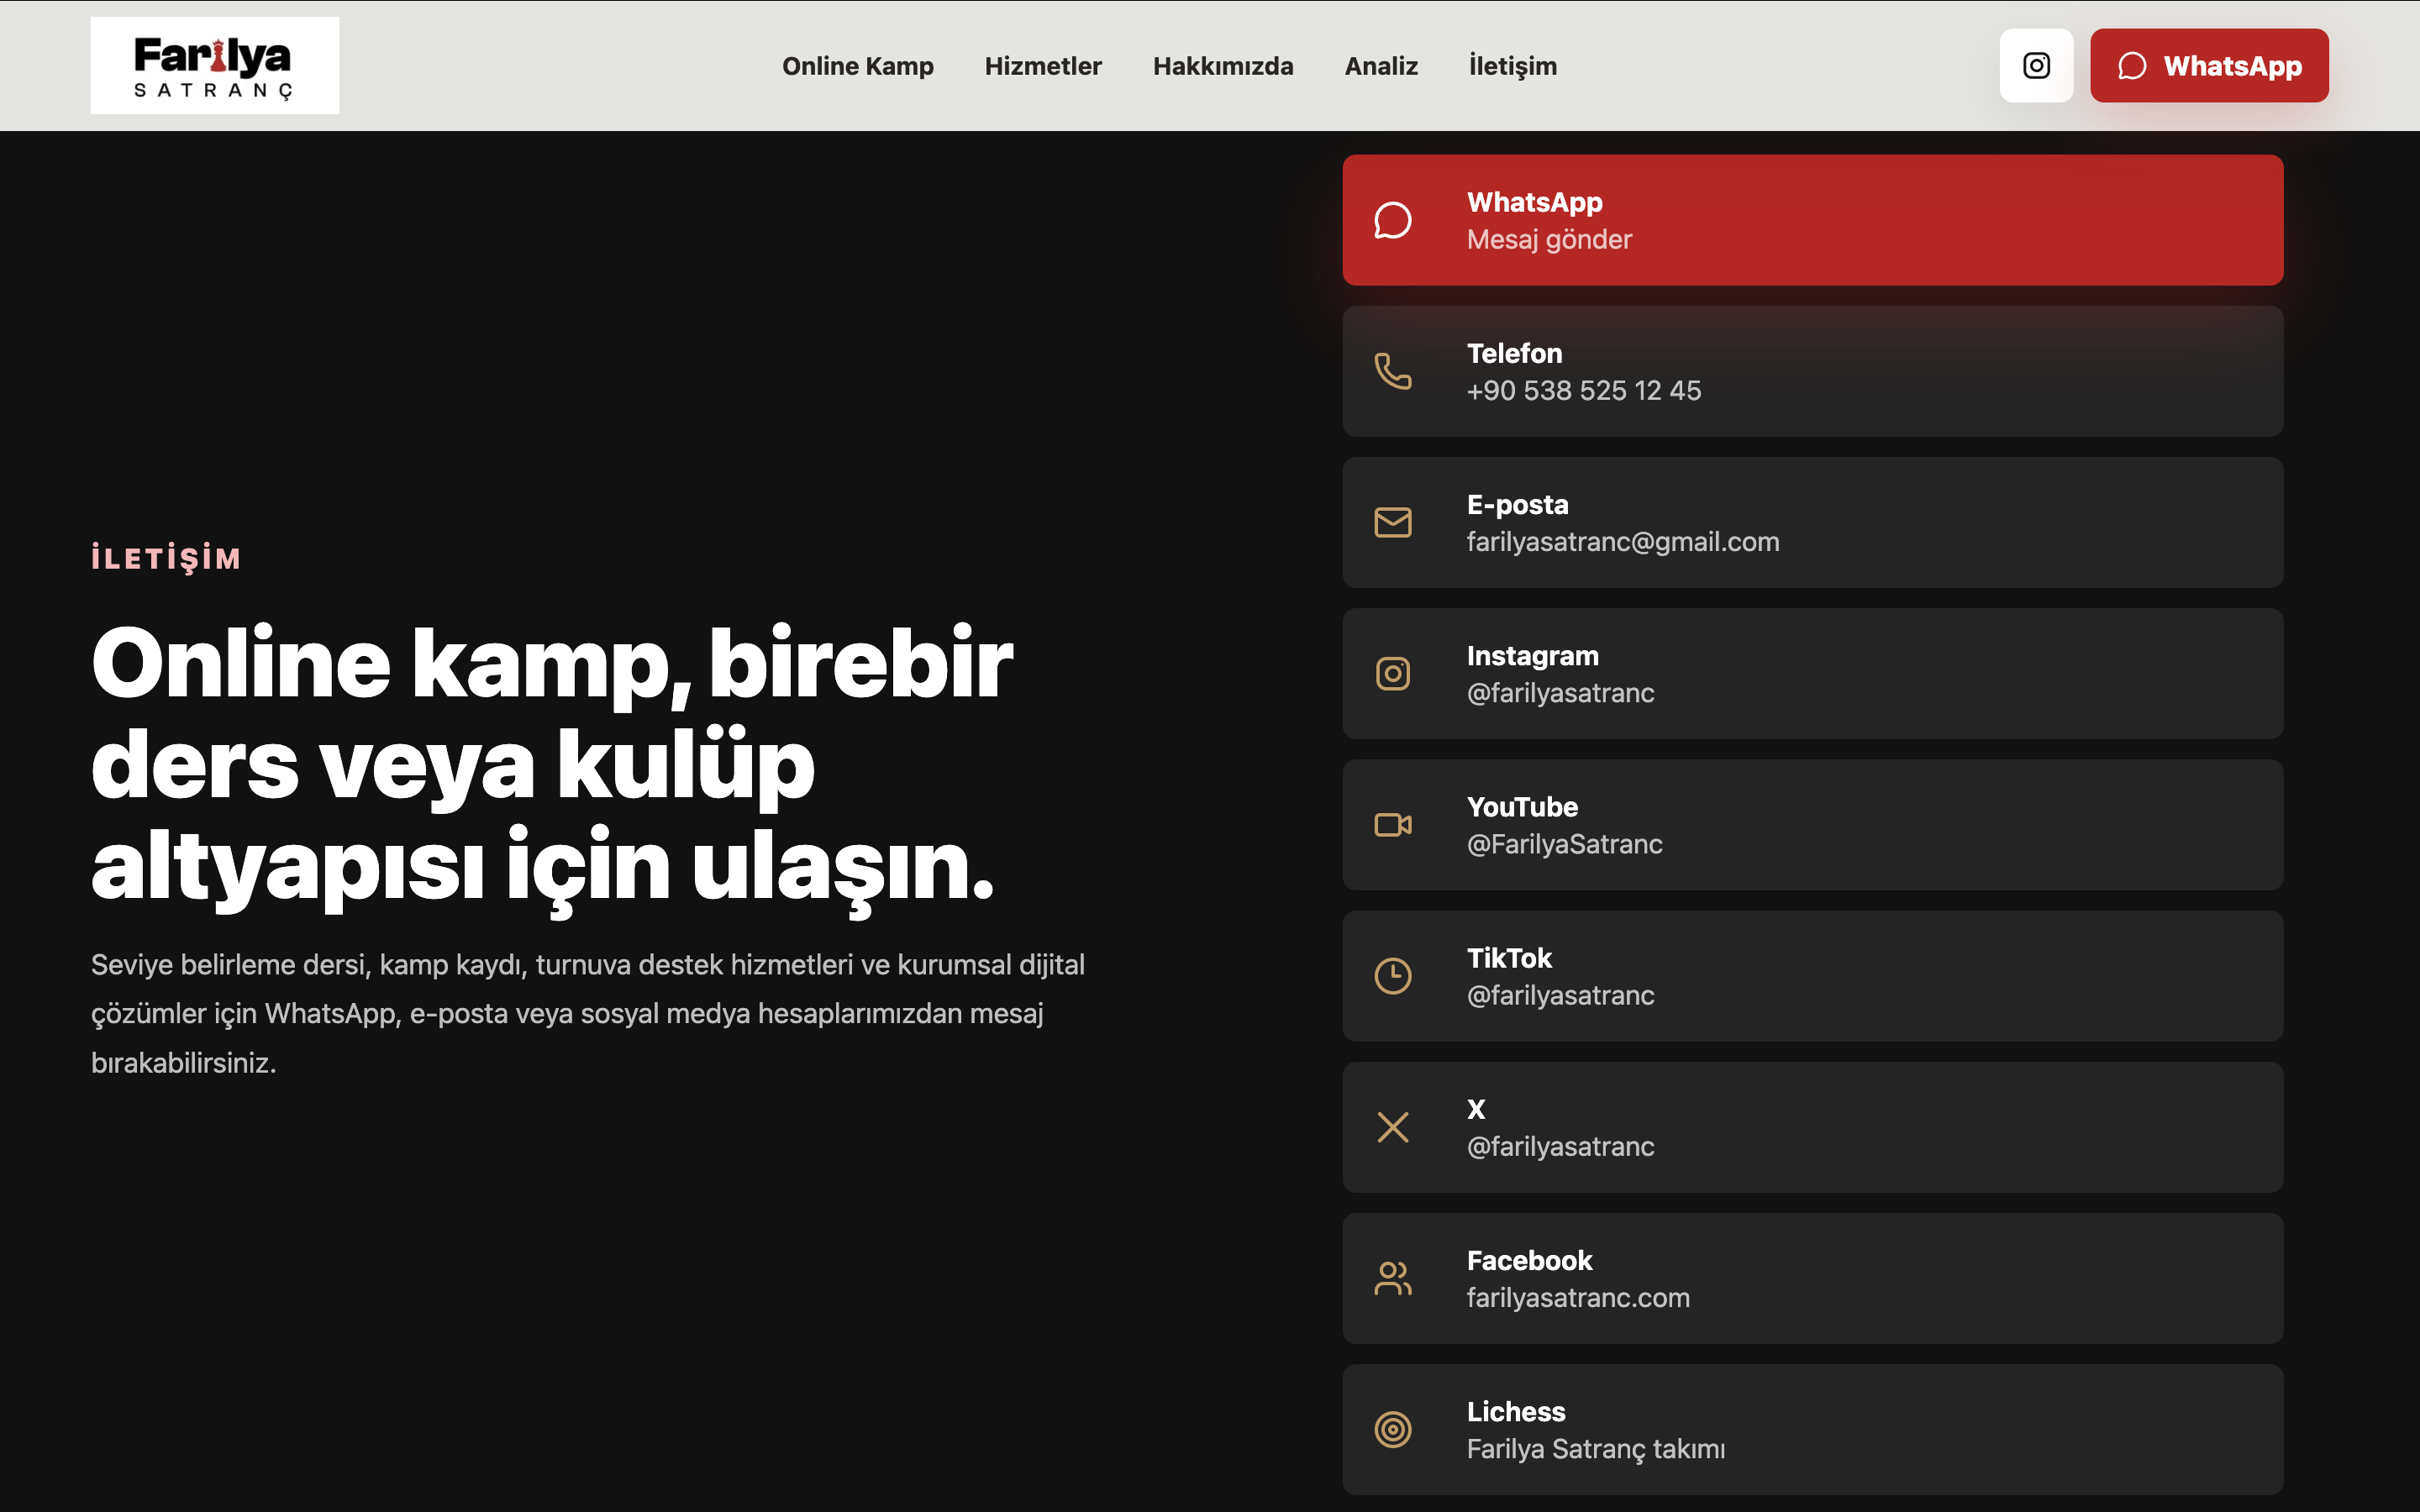Click the X cross icon
This screenshot has height=1512, width=2420.
pos(1393,1127)
